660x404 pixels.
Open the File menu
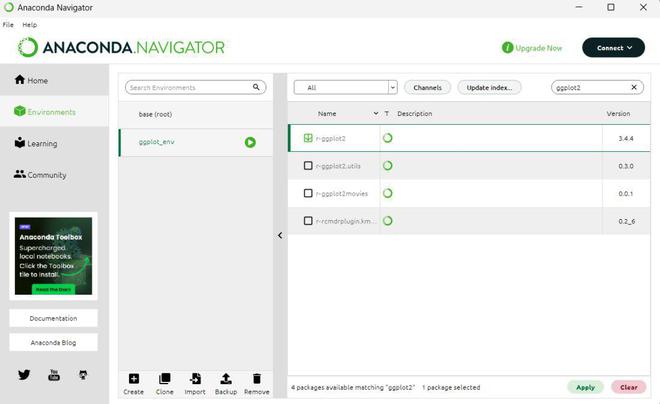point(8,25)
